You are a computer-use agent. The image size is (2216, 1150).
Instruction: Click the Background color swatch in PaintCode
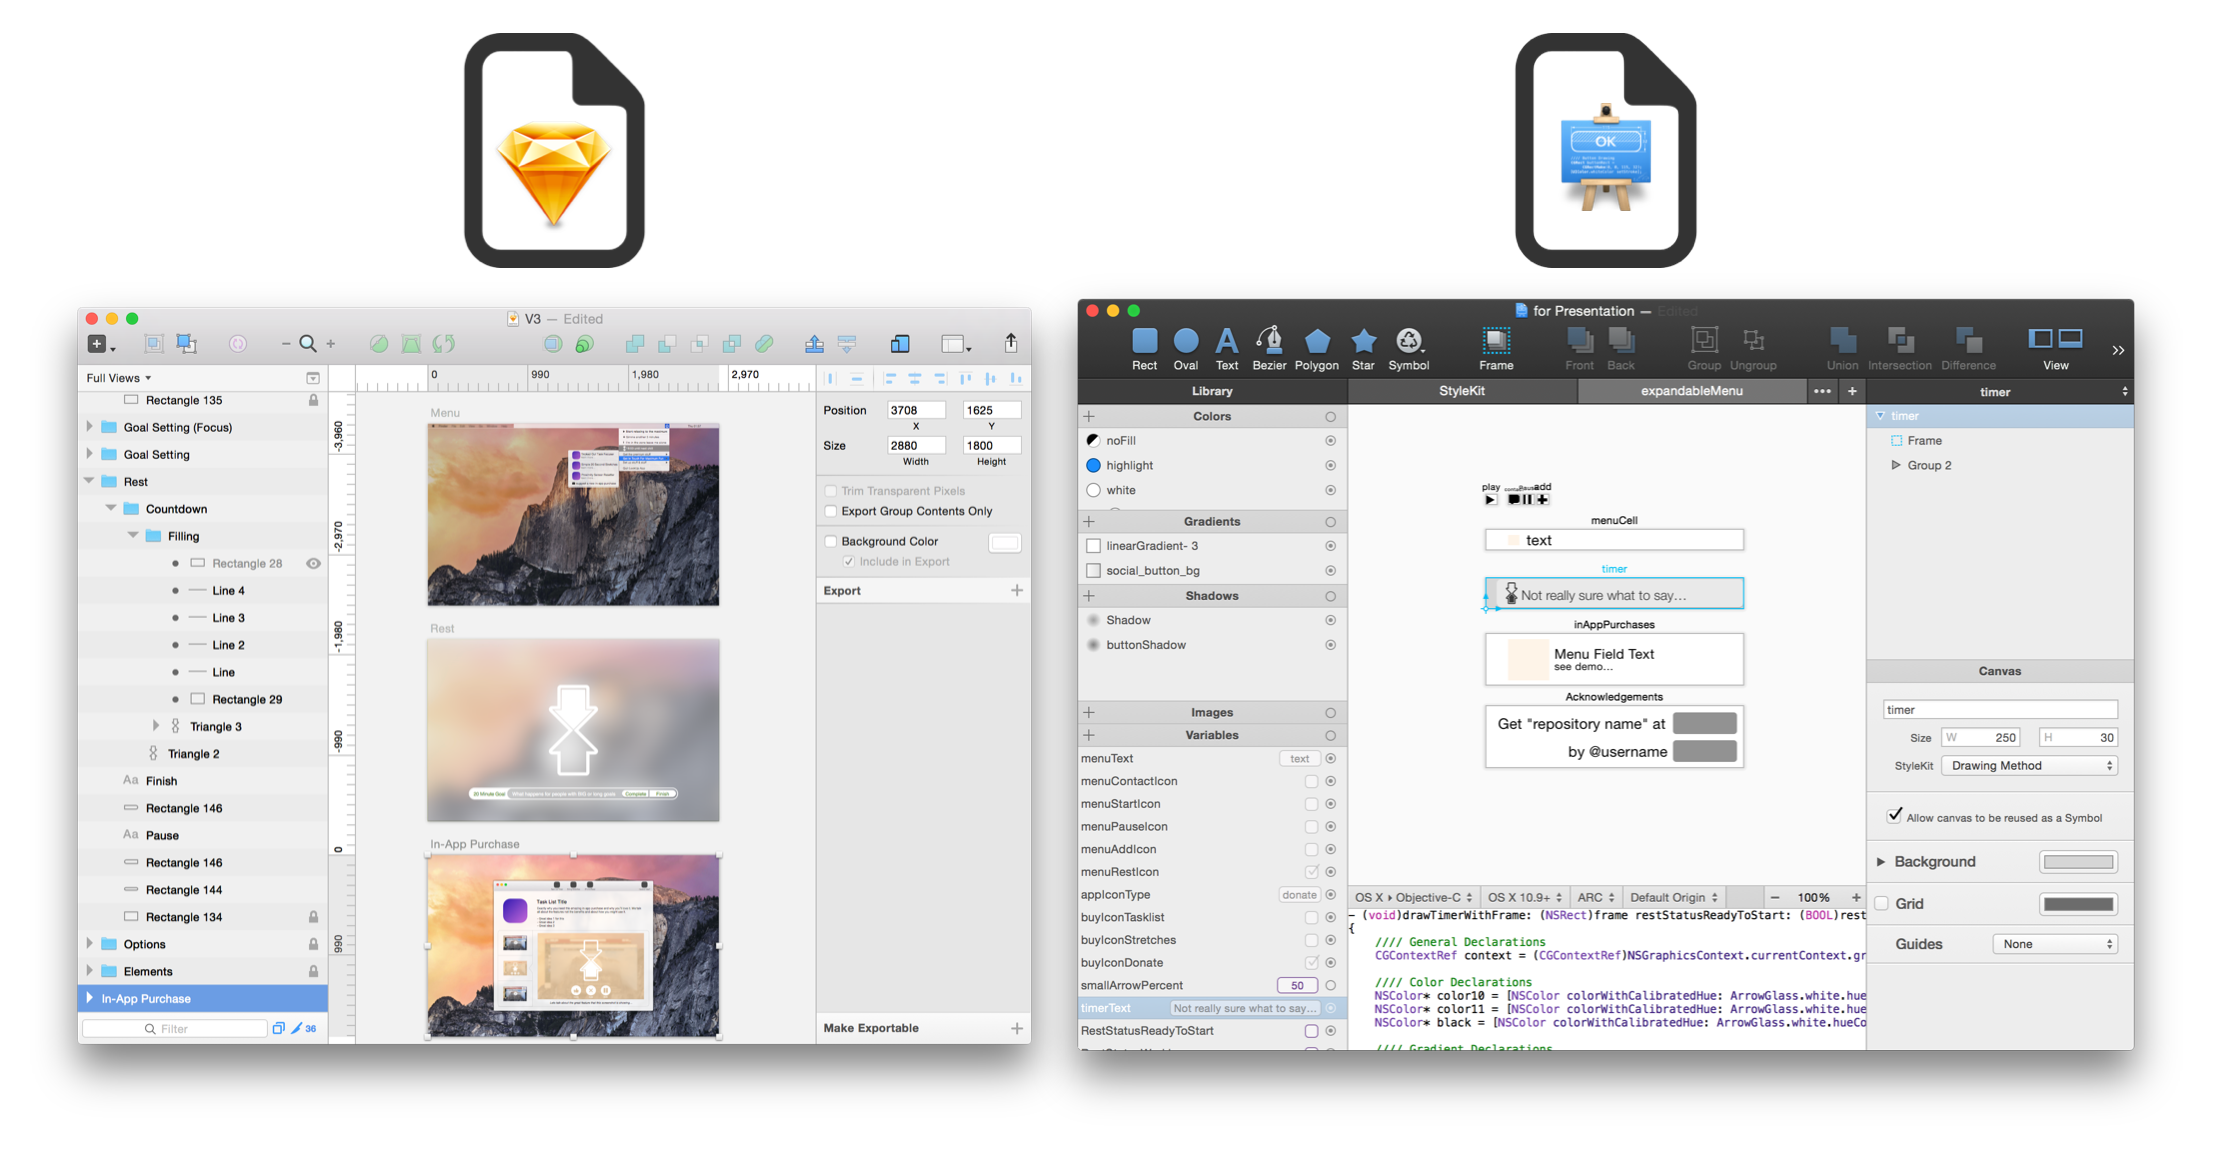(x=2078, y=862)
